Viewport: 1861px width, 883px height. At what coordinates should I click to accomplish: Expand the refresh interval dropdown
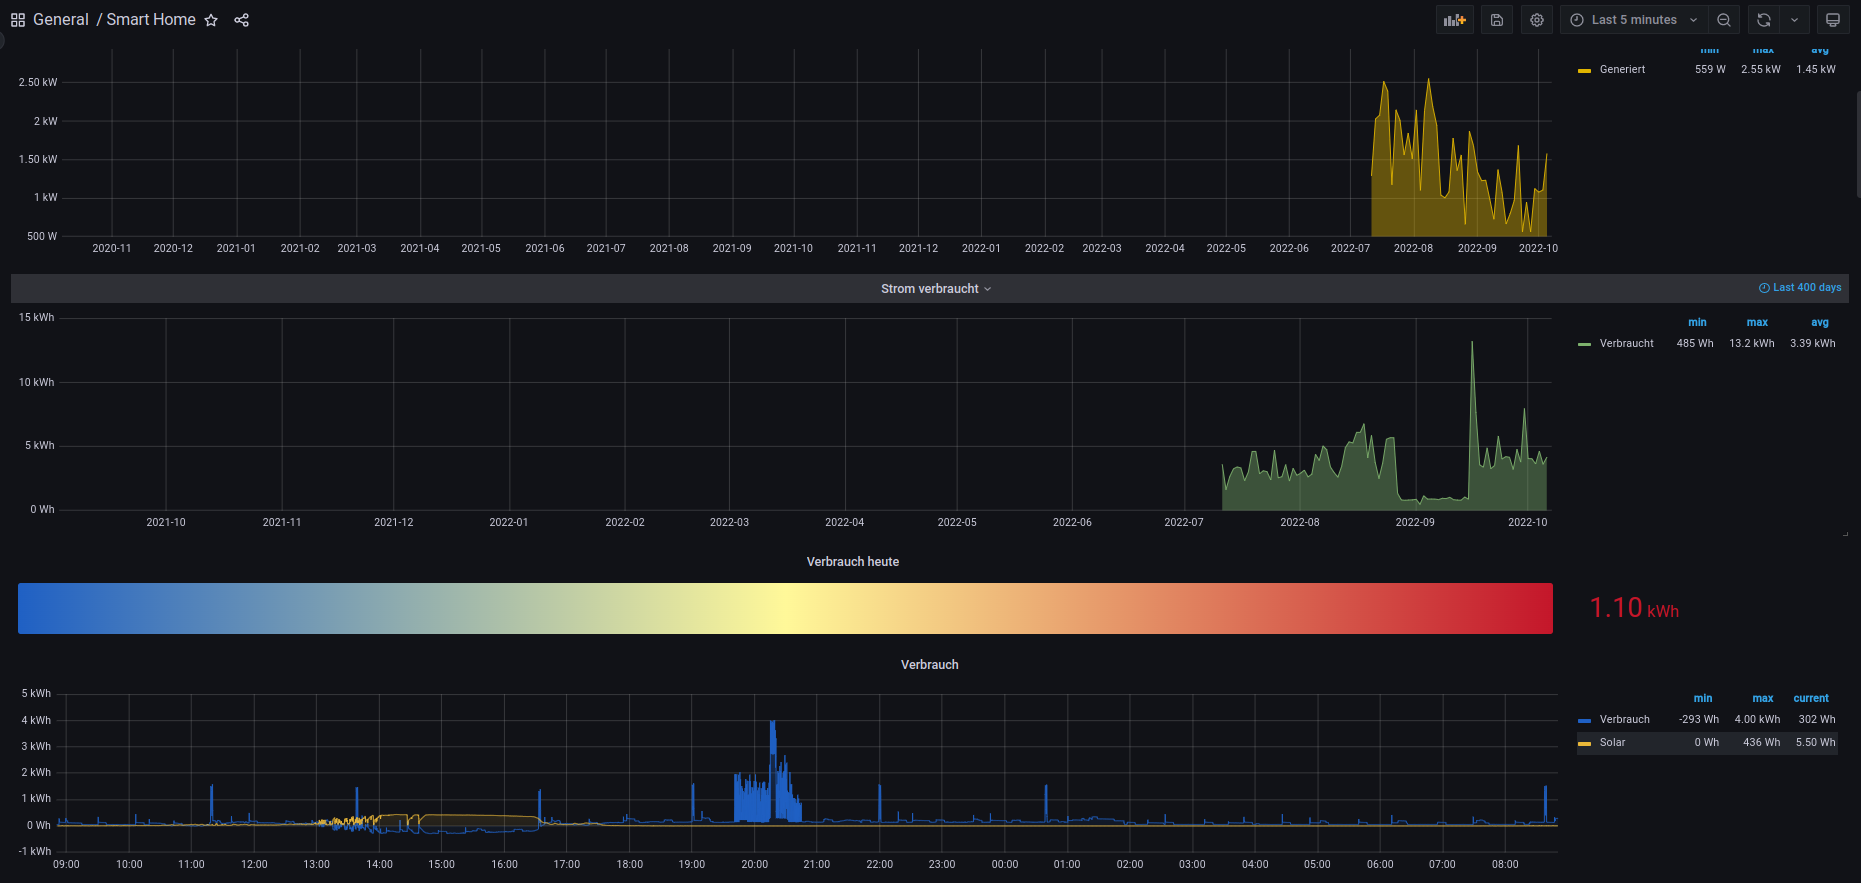[x=1794, y=20]
